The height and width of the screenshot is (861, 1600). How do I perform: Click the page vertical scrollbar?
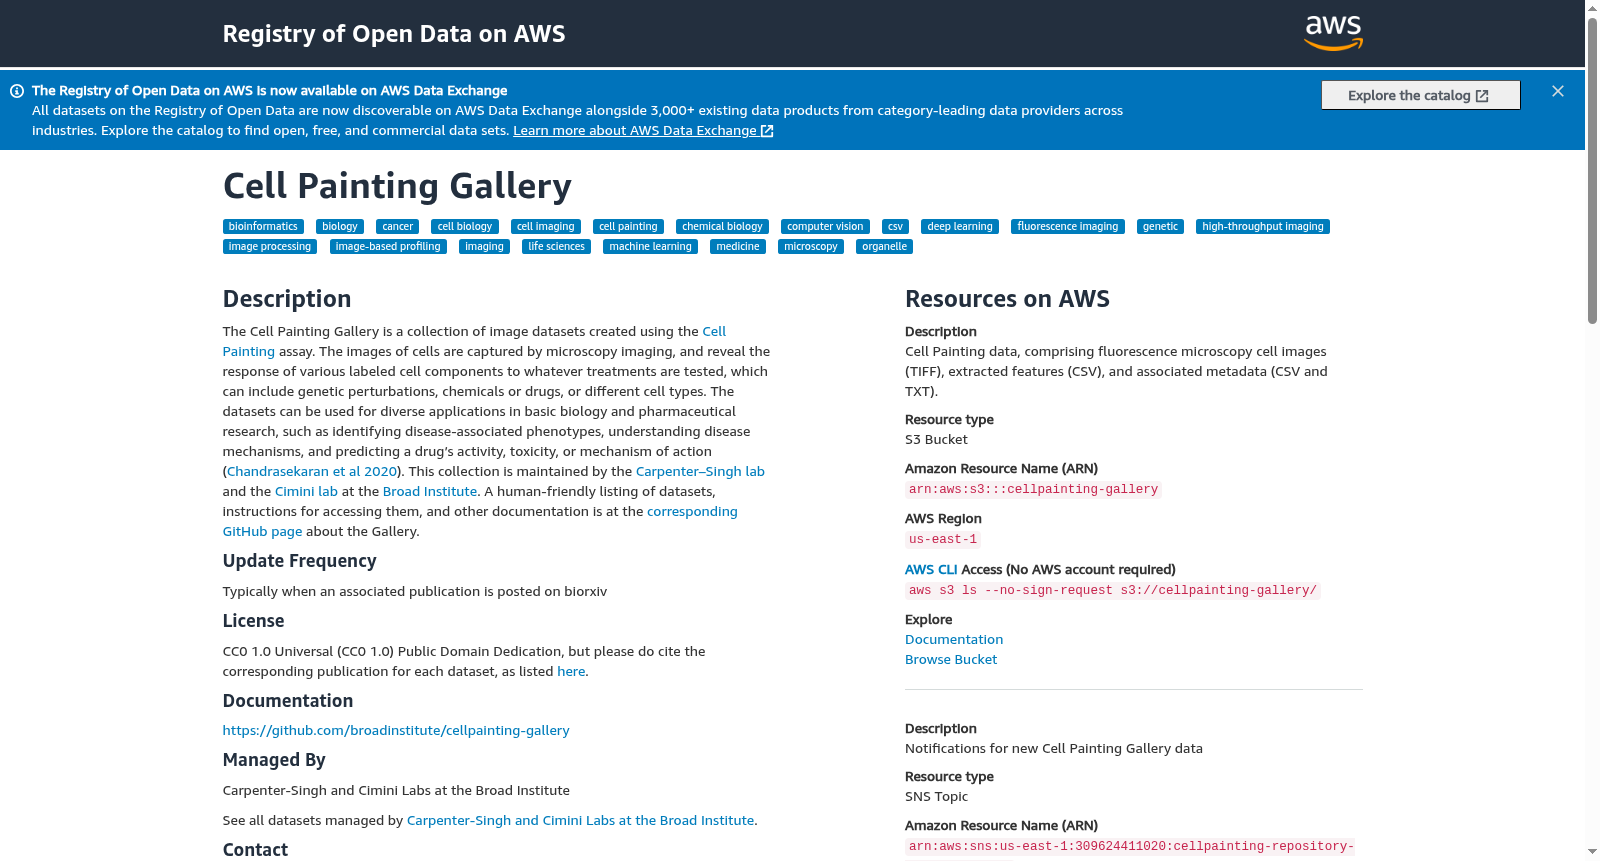click(1592, 170)
